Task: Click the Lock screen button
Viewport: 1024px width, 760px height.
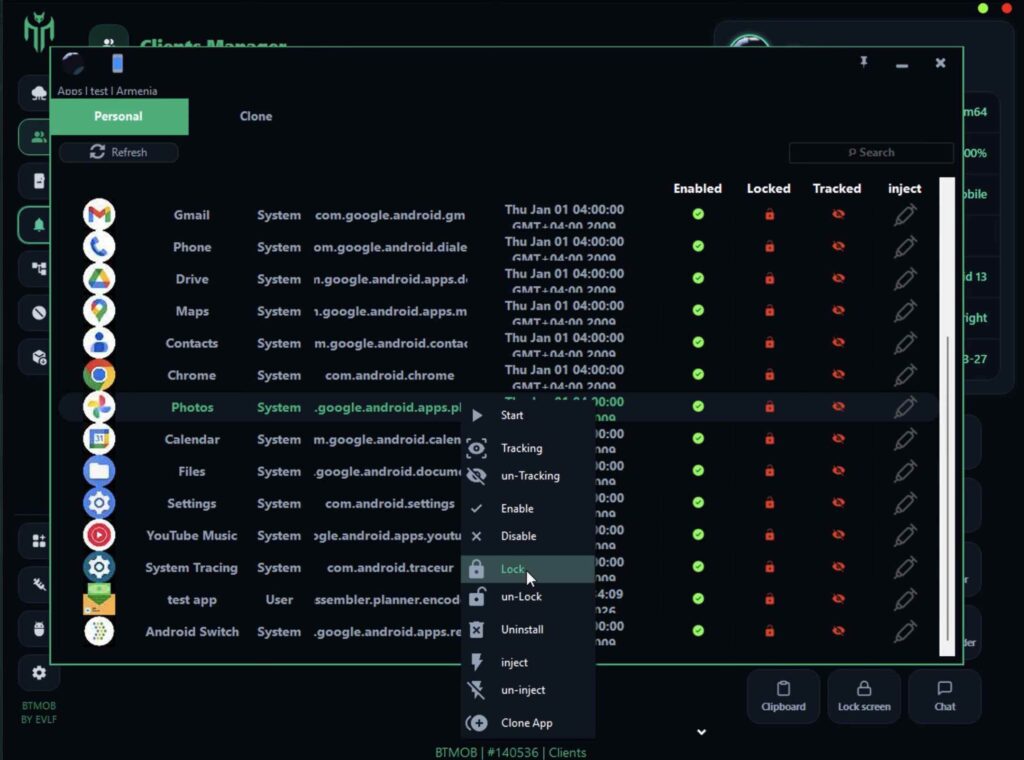Action: coord(864,696)
